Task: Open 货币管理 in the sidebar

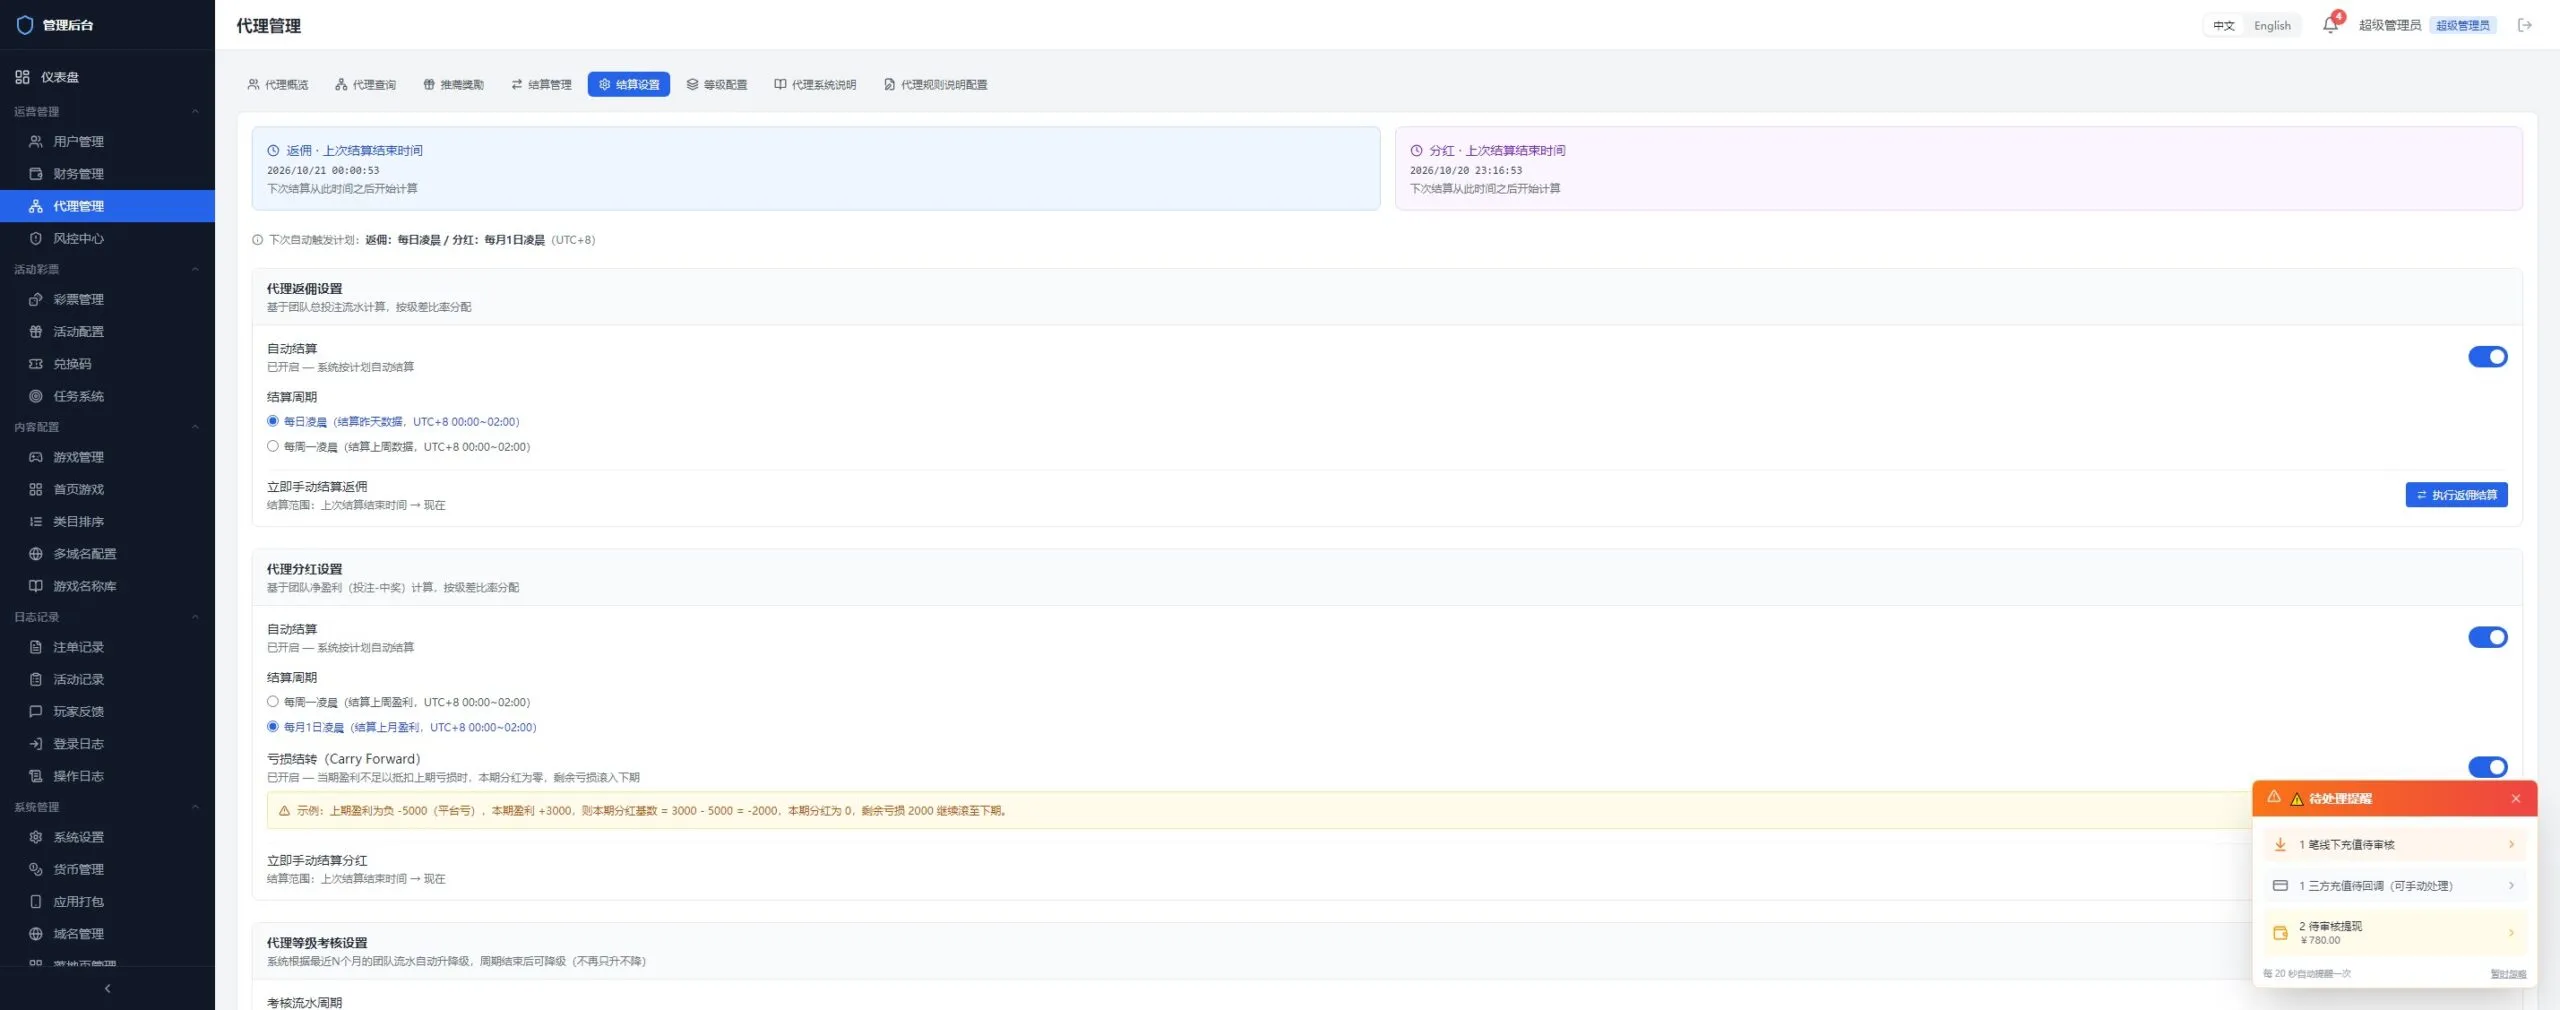Action: (107, 869)
